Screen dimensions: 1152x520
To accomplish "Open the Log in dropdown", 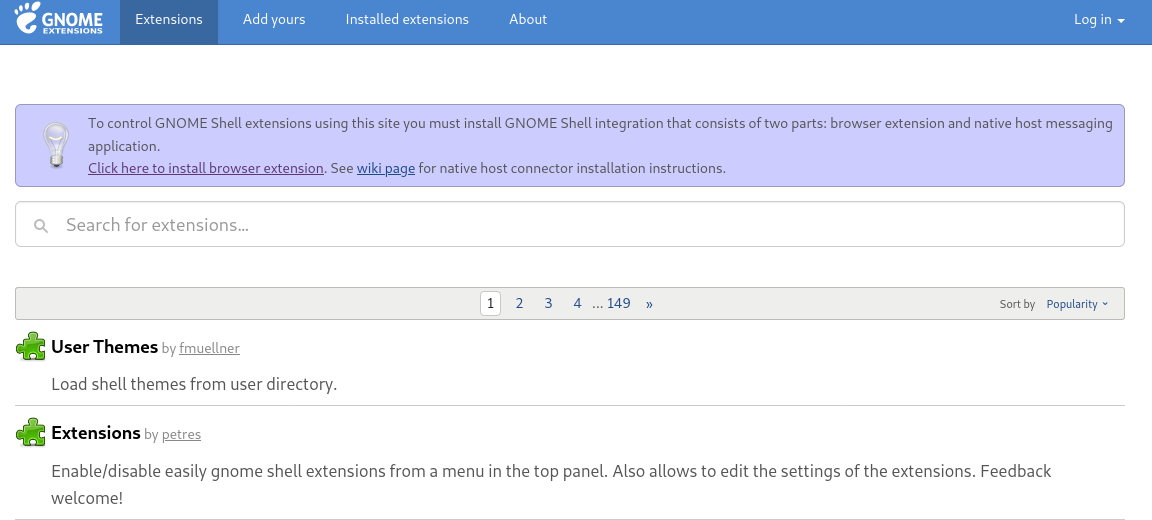I will click(1099, 20).
